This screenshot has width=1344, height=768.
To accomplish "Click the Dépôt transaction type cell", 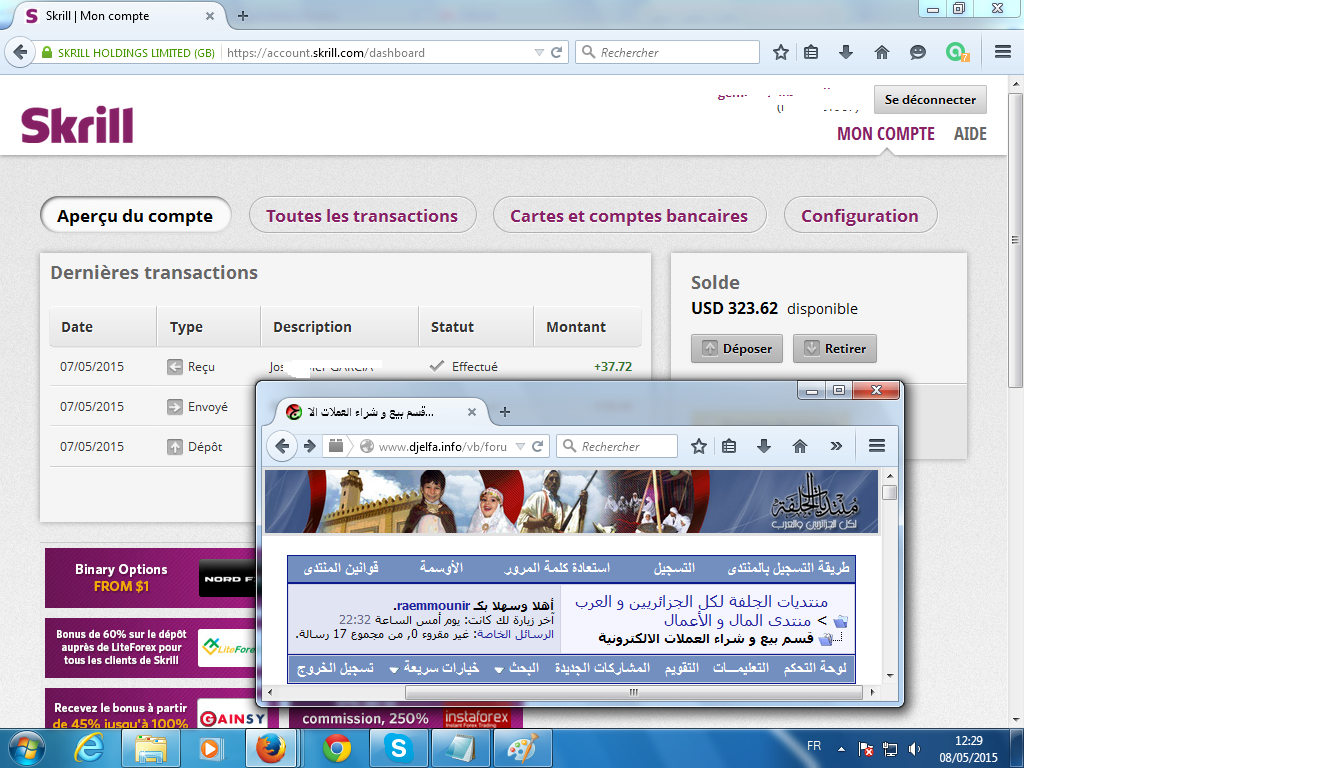I will (196, 447).
